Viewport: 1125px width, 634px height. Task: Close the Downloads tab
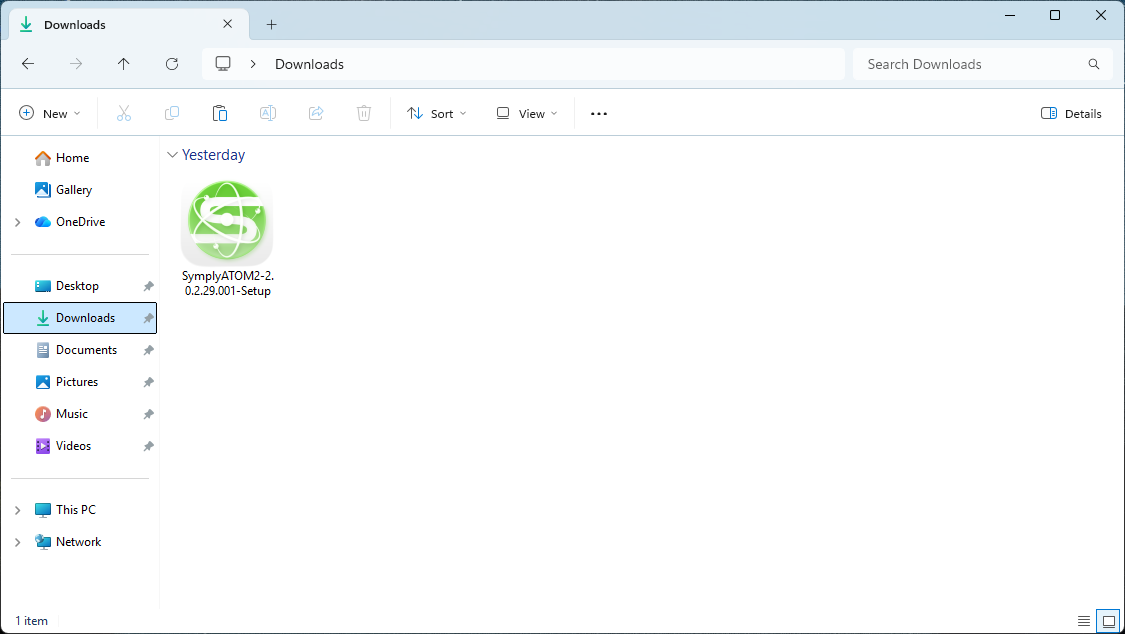pyautogui.click(x=227, y=24)
